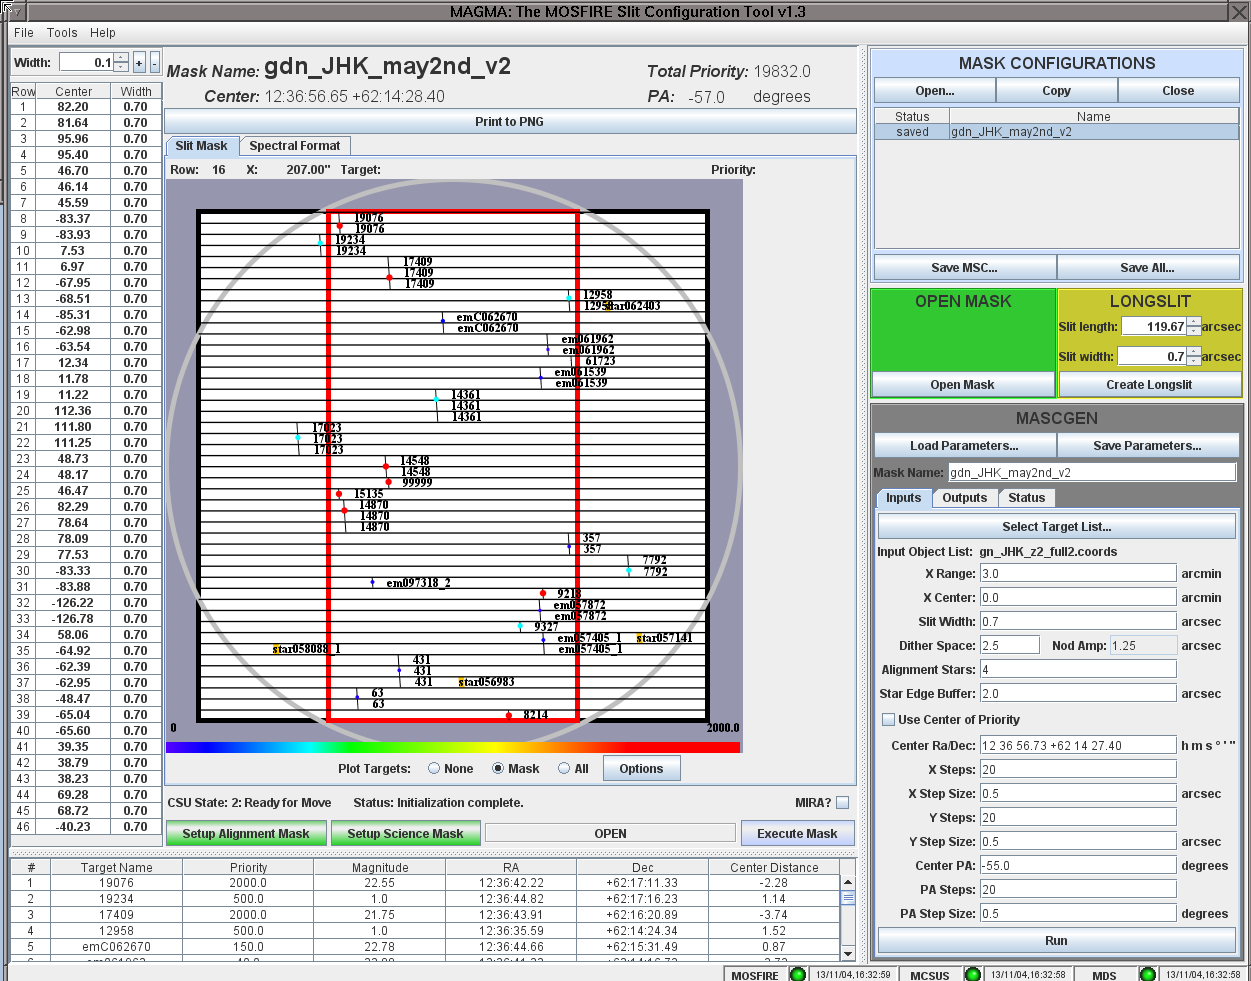Open the Help menu
The image size is (1251, 981).
point(102,33)
